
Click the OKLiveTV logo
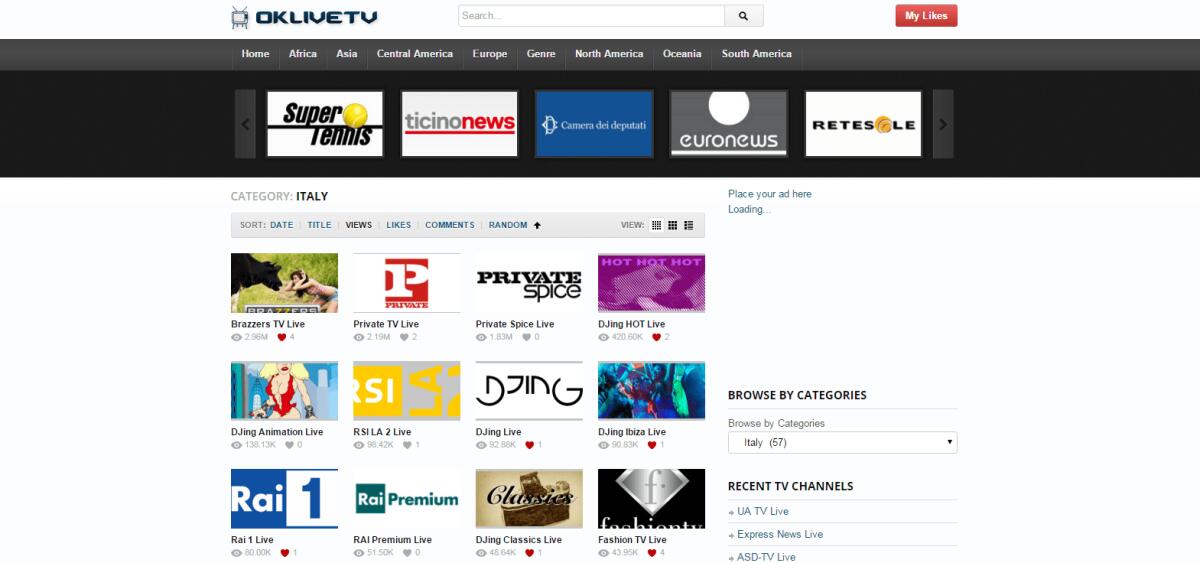(304, 17)
